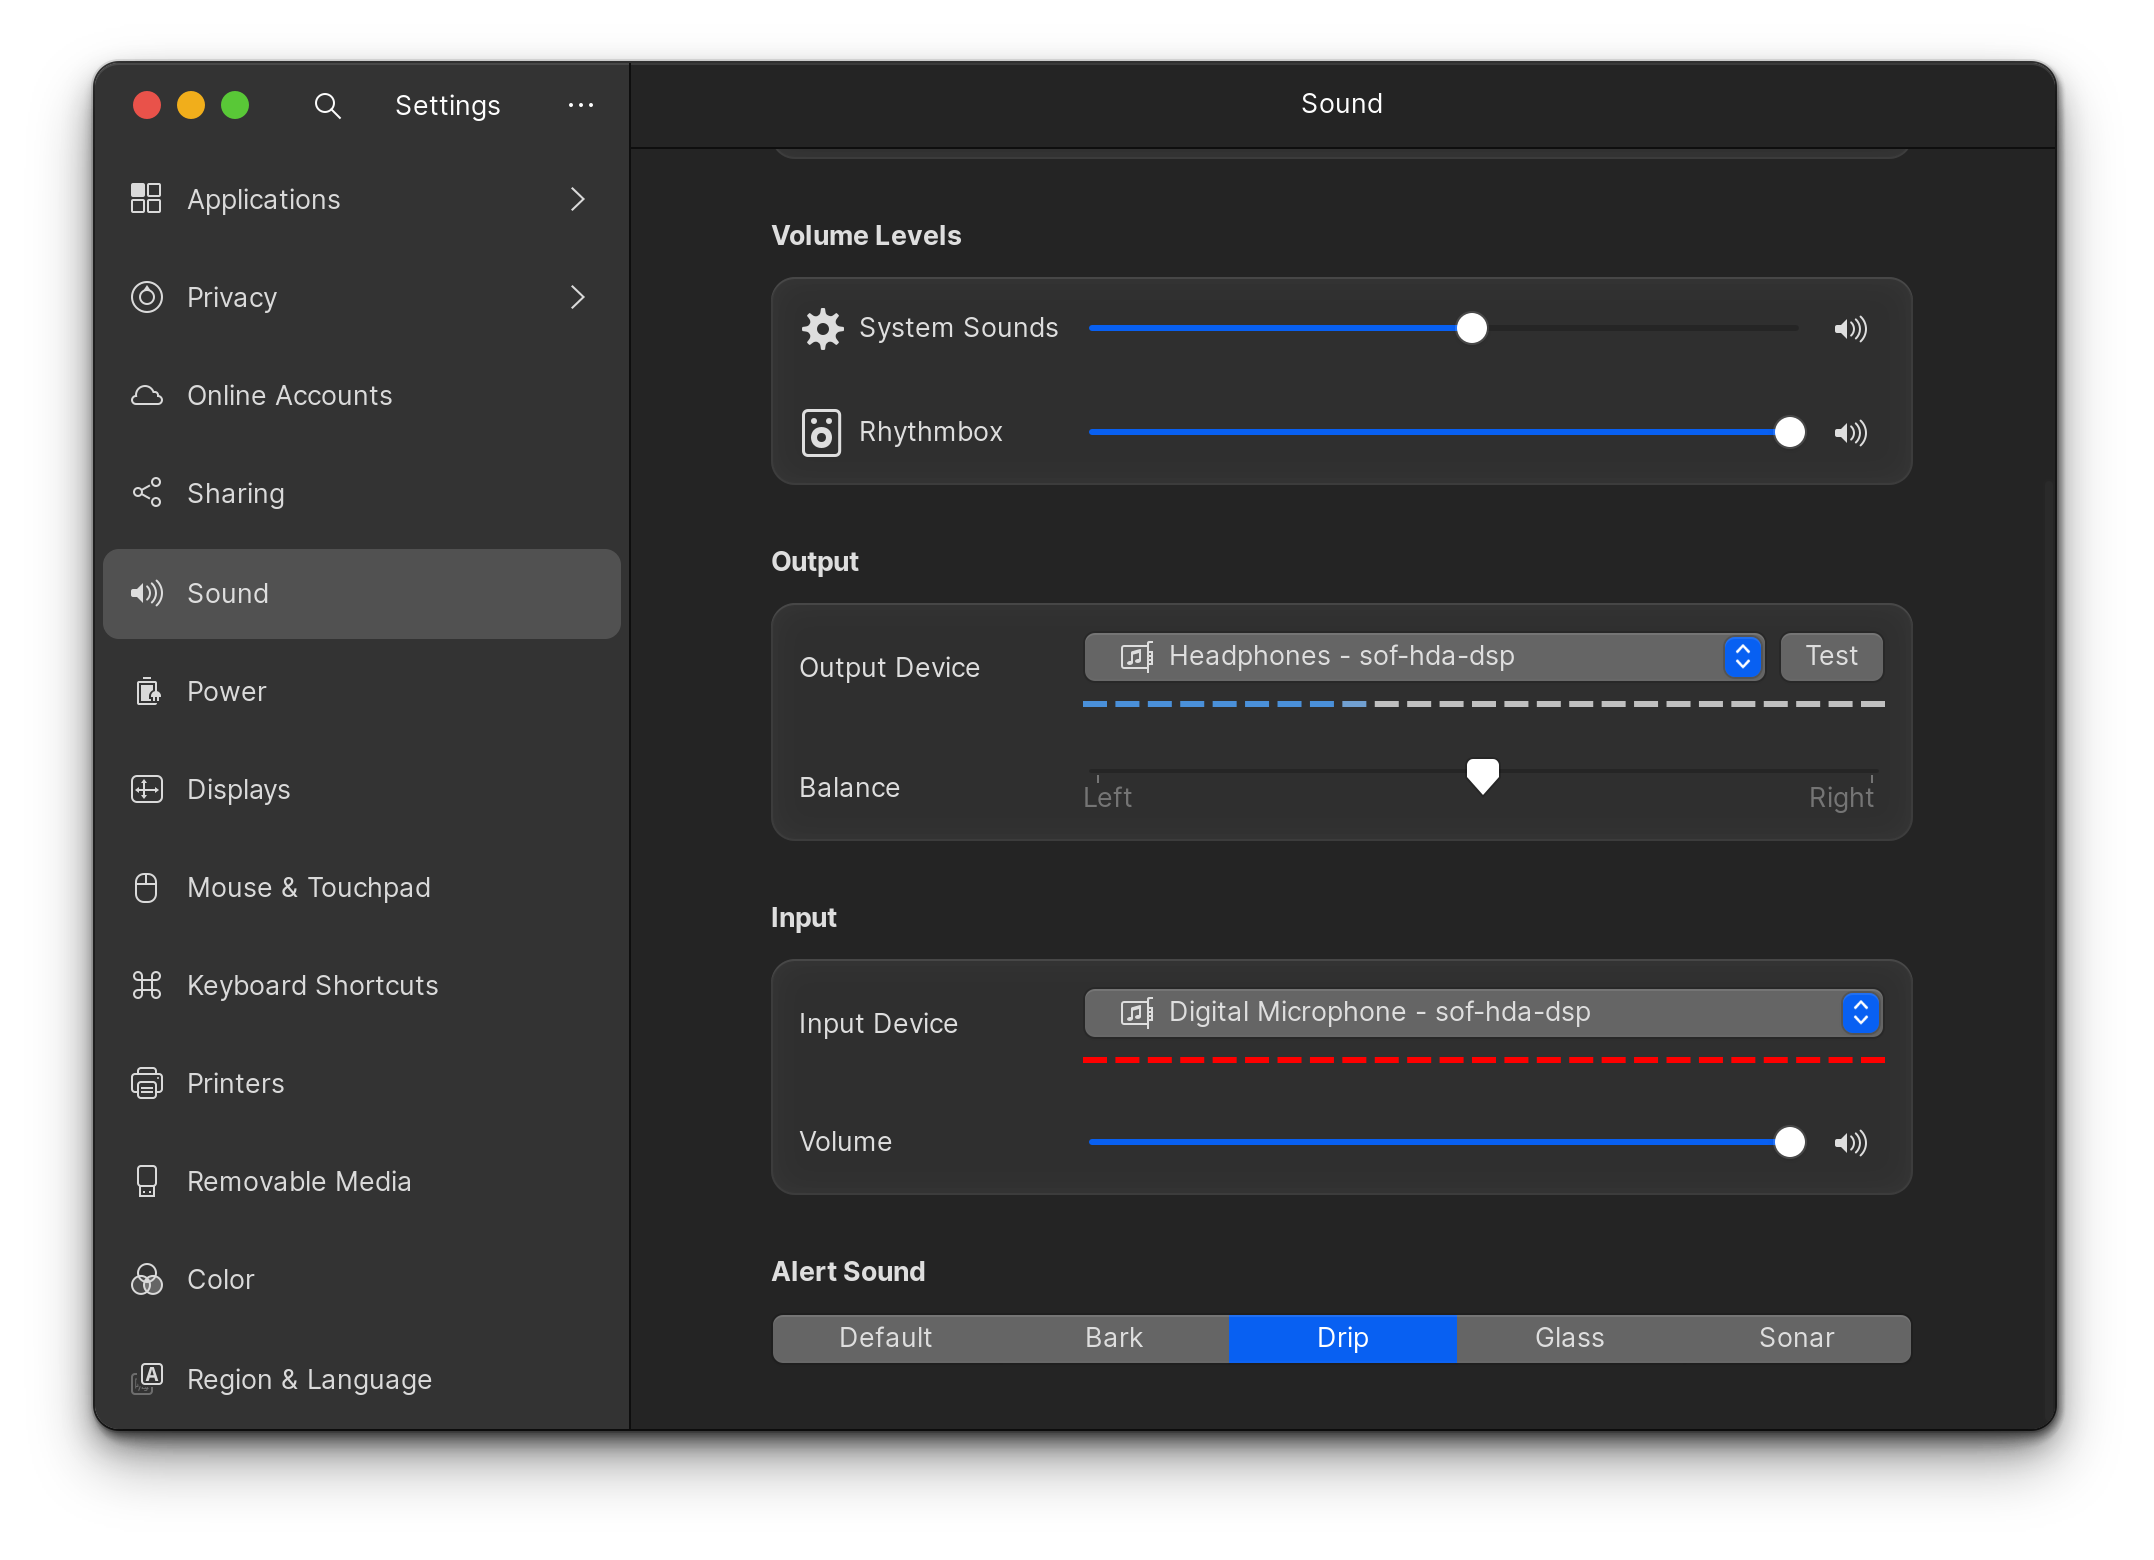Click the System Sounds volume slider handle
Viewport: 2154px width, 1560px height.
(x=1471, y=328)
